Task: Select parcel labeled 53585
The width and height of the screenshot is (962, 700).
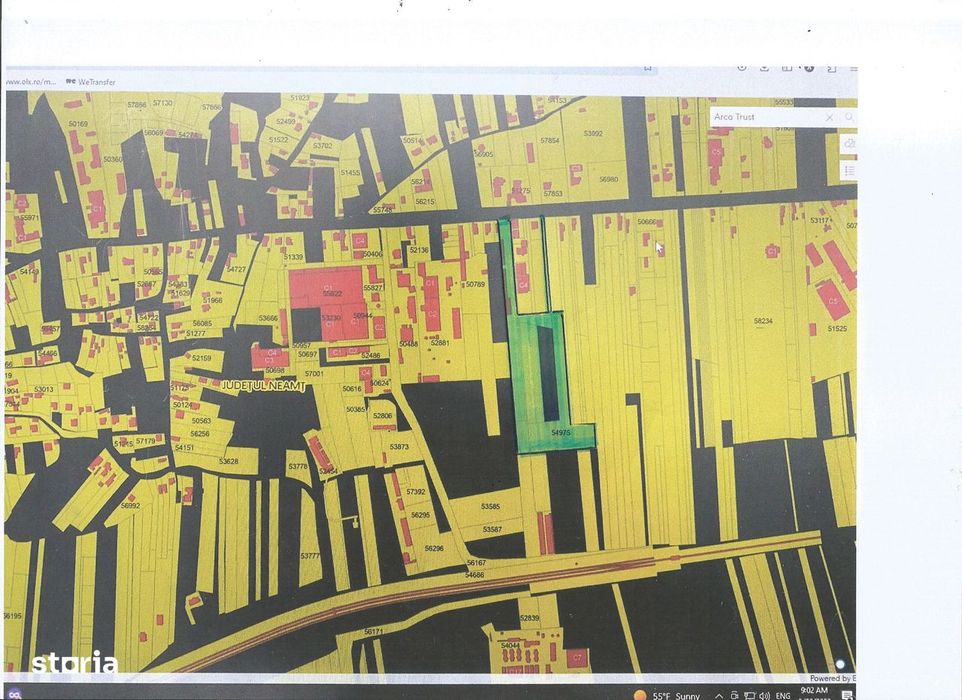Action: tap(490, 507)
